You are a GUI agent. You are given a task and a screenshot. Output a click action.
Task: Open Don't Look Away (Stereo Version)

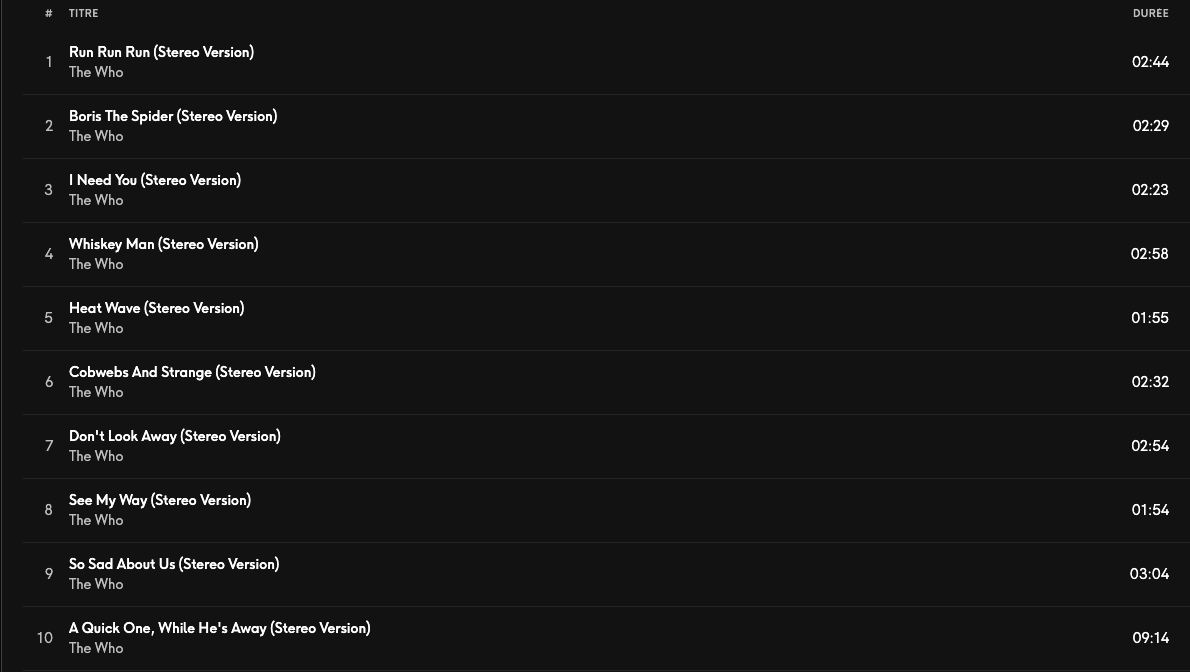pos(175,436)
